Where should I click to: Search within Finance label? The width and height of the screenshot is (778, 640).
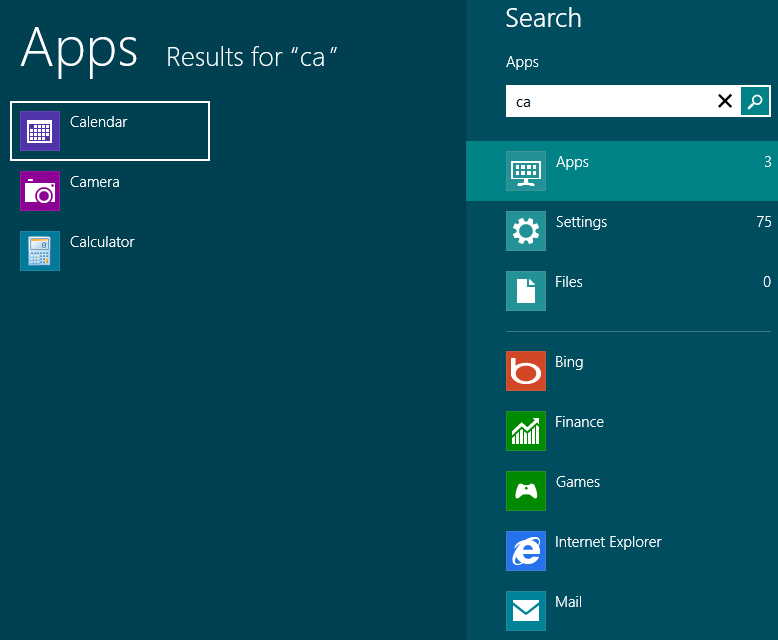click(580, 422)
